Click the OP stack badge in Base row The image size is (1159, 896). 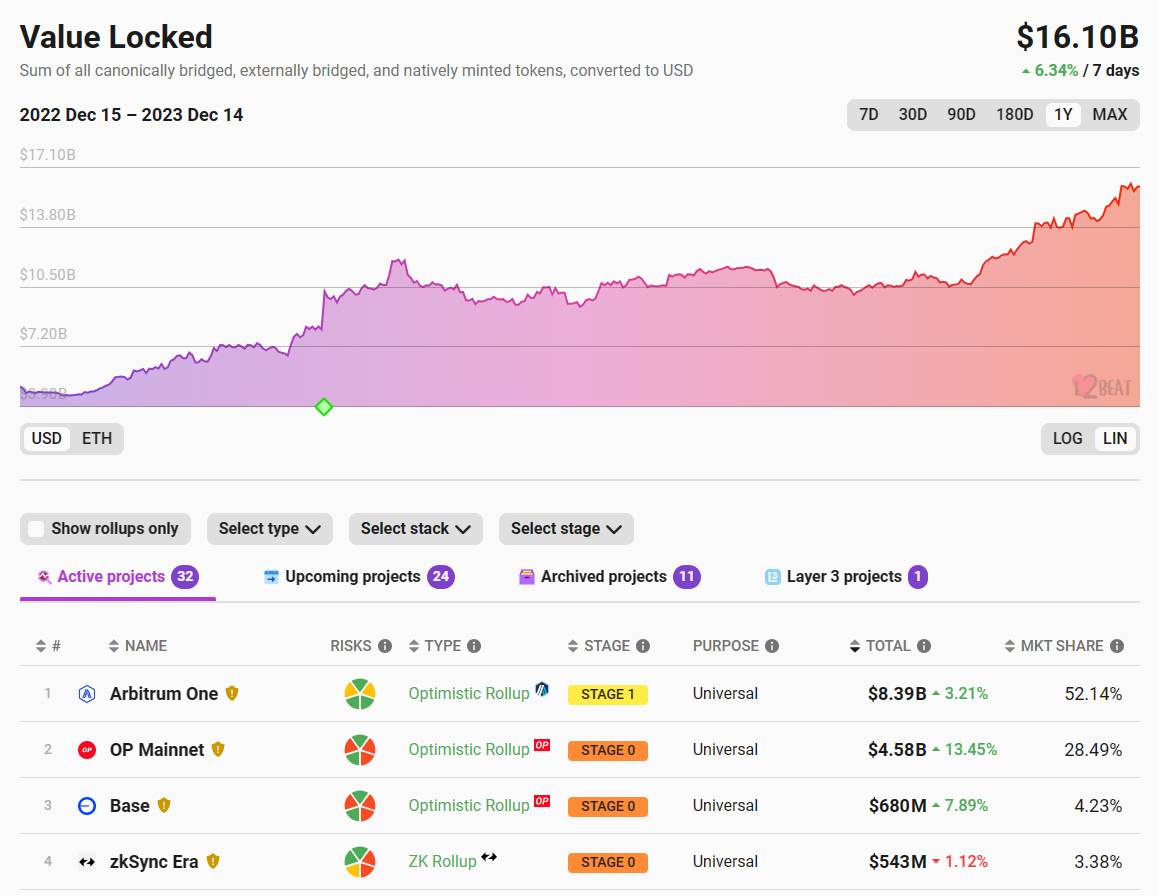pyautogui.click(x=542, y=801)
